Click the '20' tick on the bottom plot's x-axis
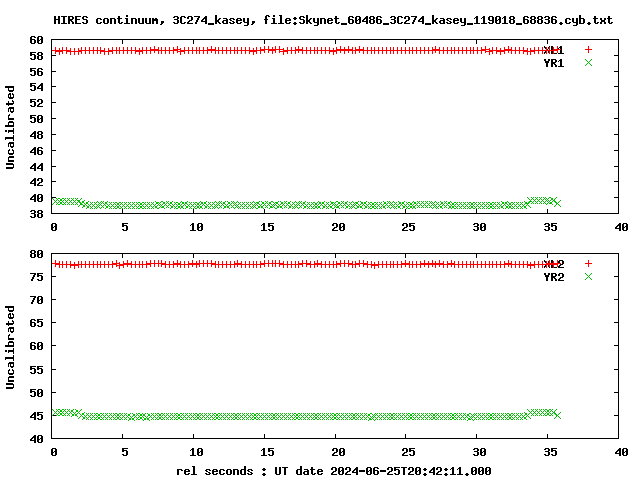Screen dimensions: 640x480 click(x=338, y=452)
